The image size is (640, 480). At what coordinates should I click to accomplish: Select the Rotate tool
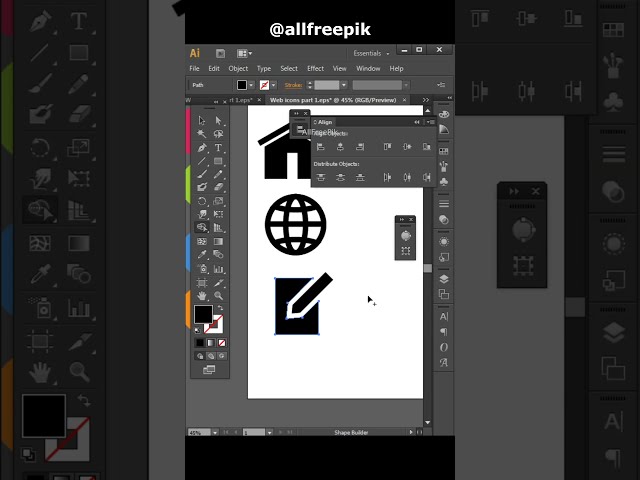click(x=202, y=201)
